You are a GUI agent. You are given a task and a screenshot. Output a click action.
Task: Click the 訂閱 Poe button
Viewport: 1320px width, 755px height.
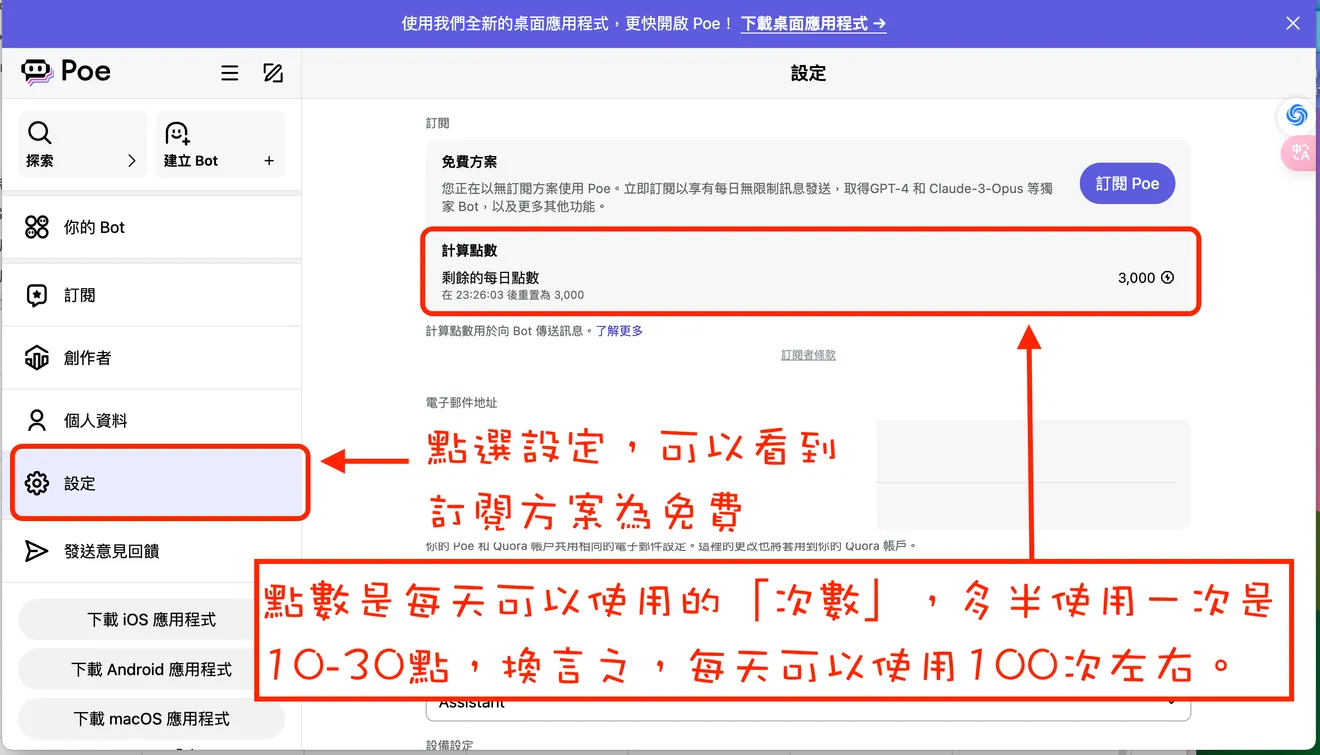click(1127, 183)
